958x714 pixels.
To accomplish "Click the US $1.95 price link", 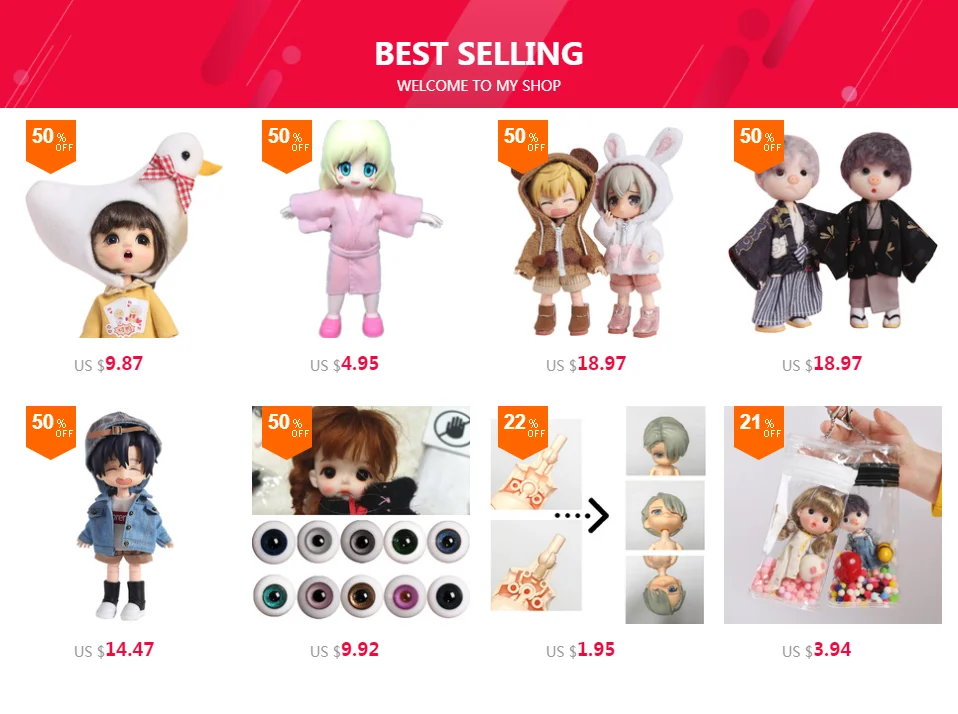I will pos(580,650).
